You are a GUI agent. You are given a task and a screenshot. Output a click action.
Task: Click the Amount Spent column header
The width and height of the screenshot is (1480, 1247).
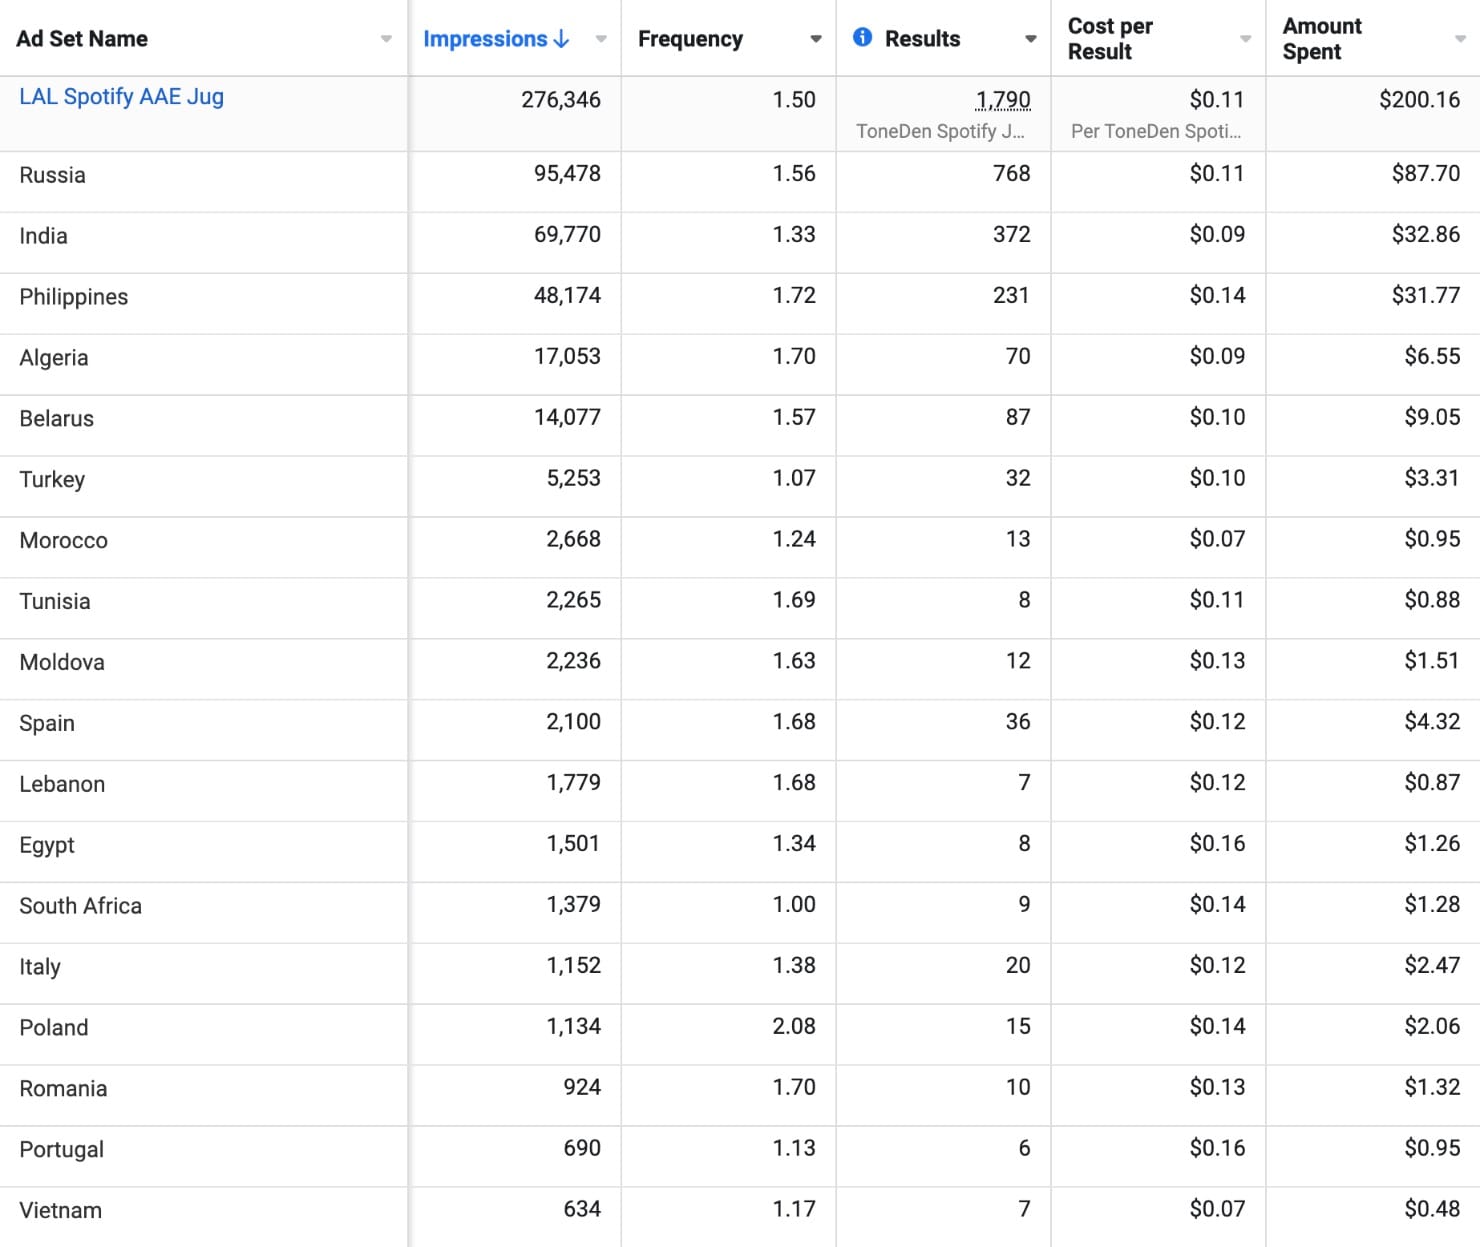[x=1322, y=39]
